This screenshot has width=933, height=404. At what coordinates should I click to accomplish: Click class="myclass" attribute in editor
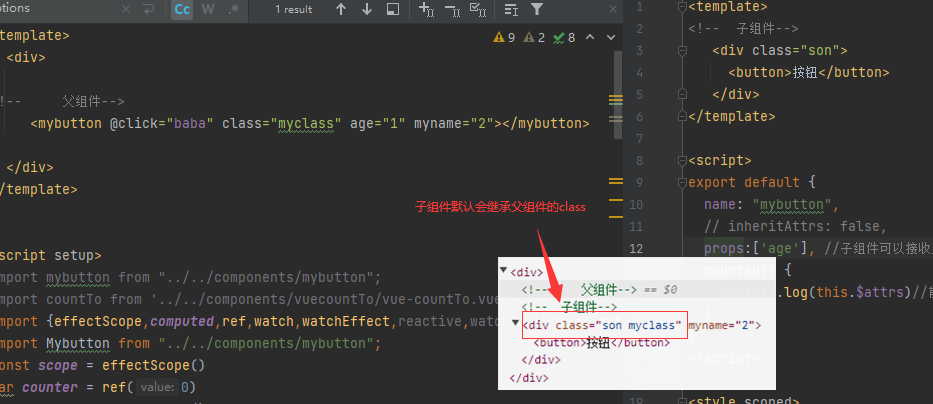282,124
